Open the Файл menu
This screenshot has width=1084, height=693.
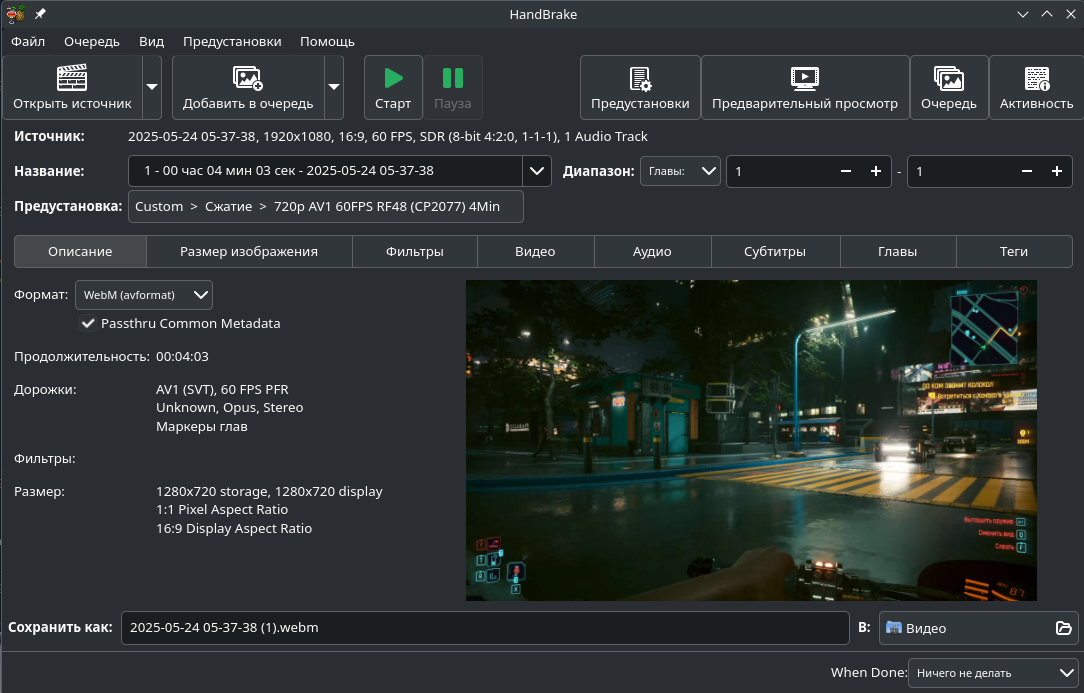(28, 41)
